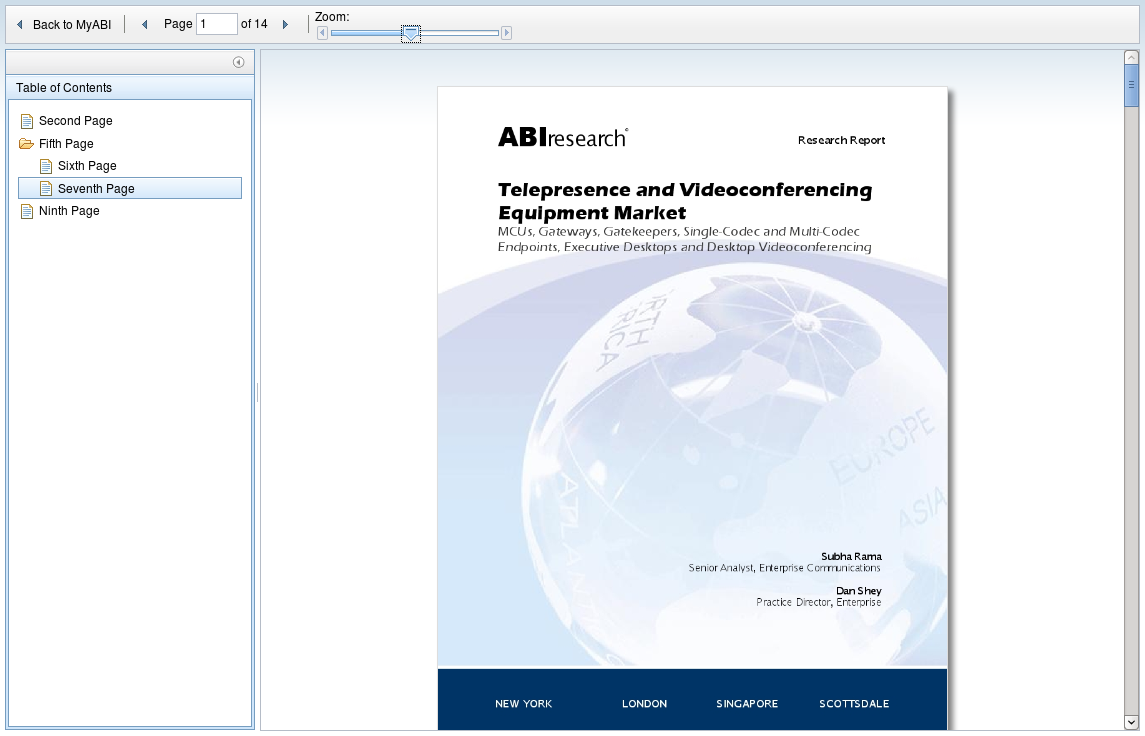
Task: Click the 'Zoom:' label
Action: (x=332, y=17)
